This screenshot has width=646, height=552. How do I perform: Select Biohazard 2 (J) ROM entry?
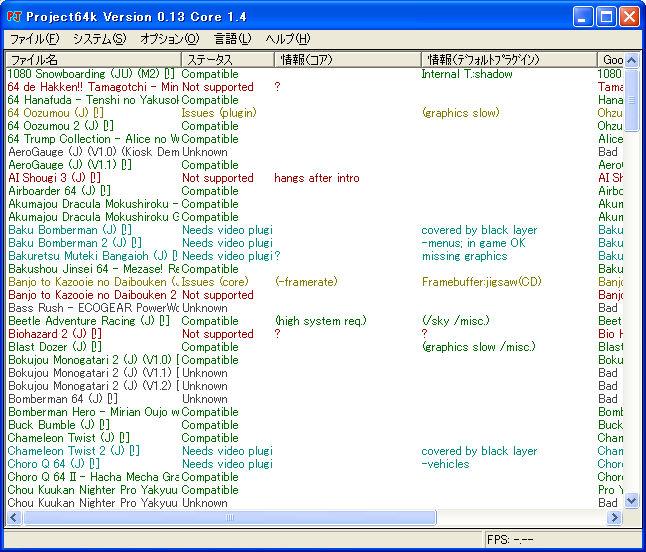pos(60,334)
